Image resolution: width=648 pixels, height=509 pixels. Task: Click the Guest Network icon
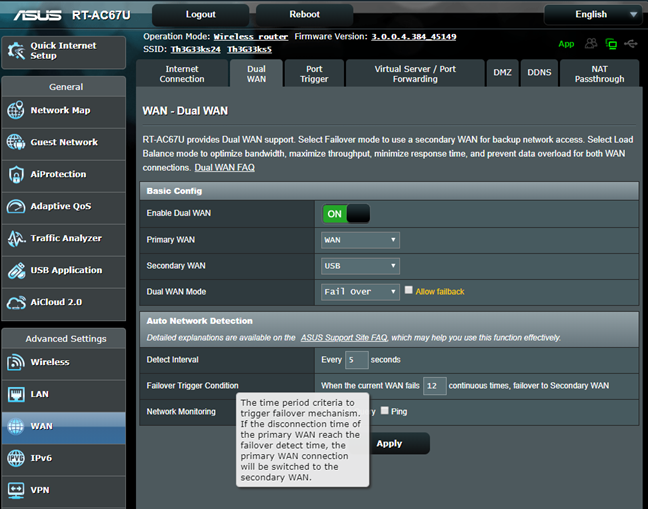click(x=16, y=142)
